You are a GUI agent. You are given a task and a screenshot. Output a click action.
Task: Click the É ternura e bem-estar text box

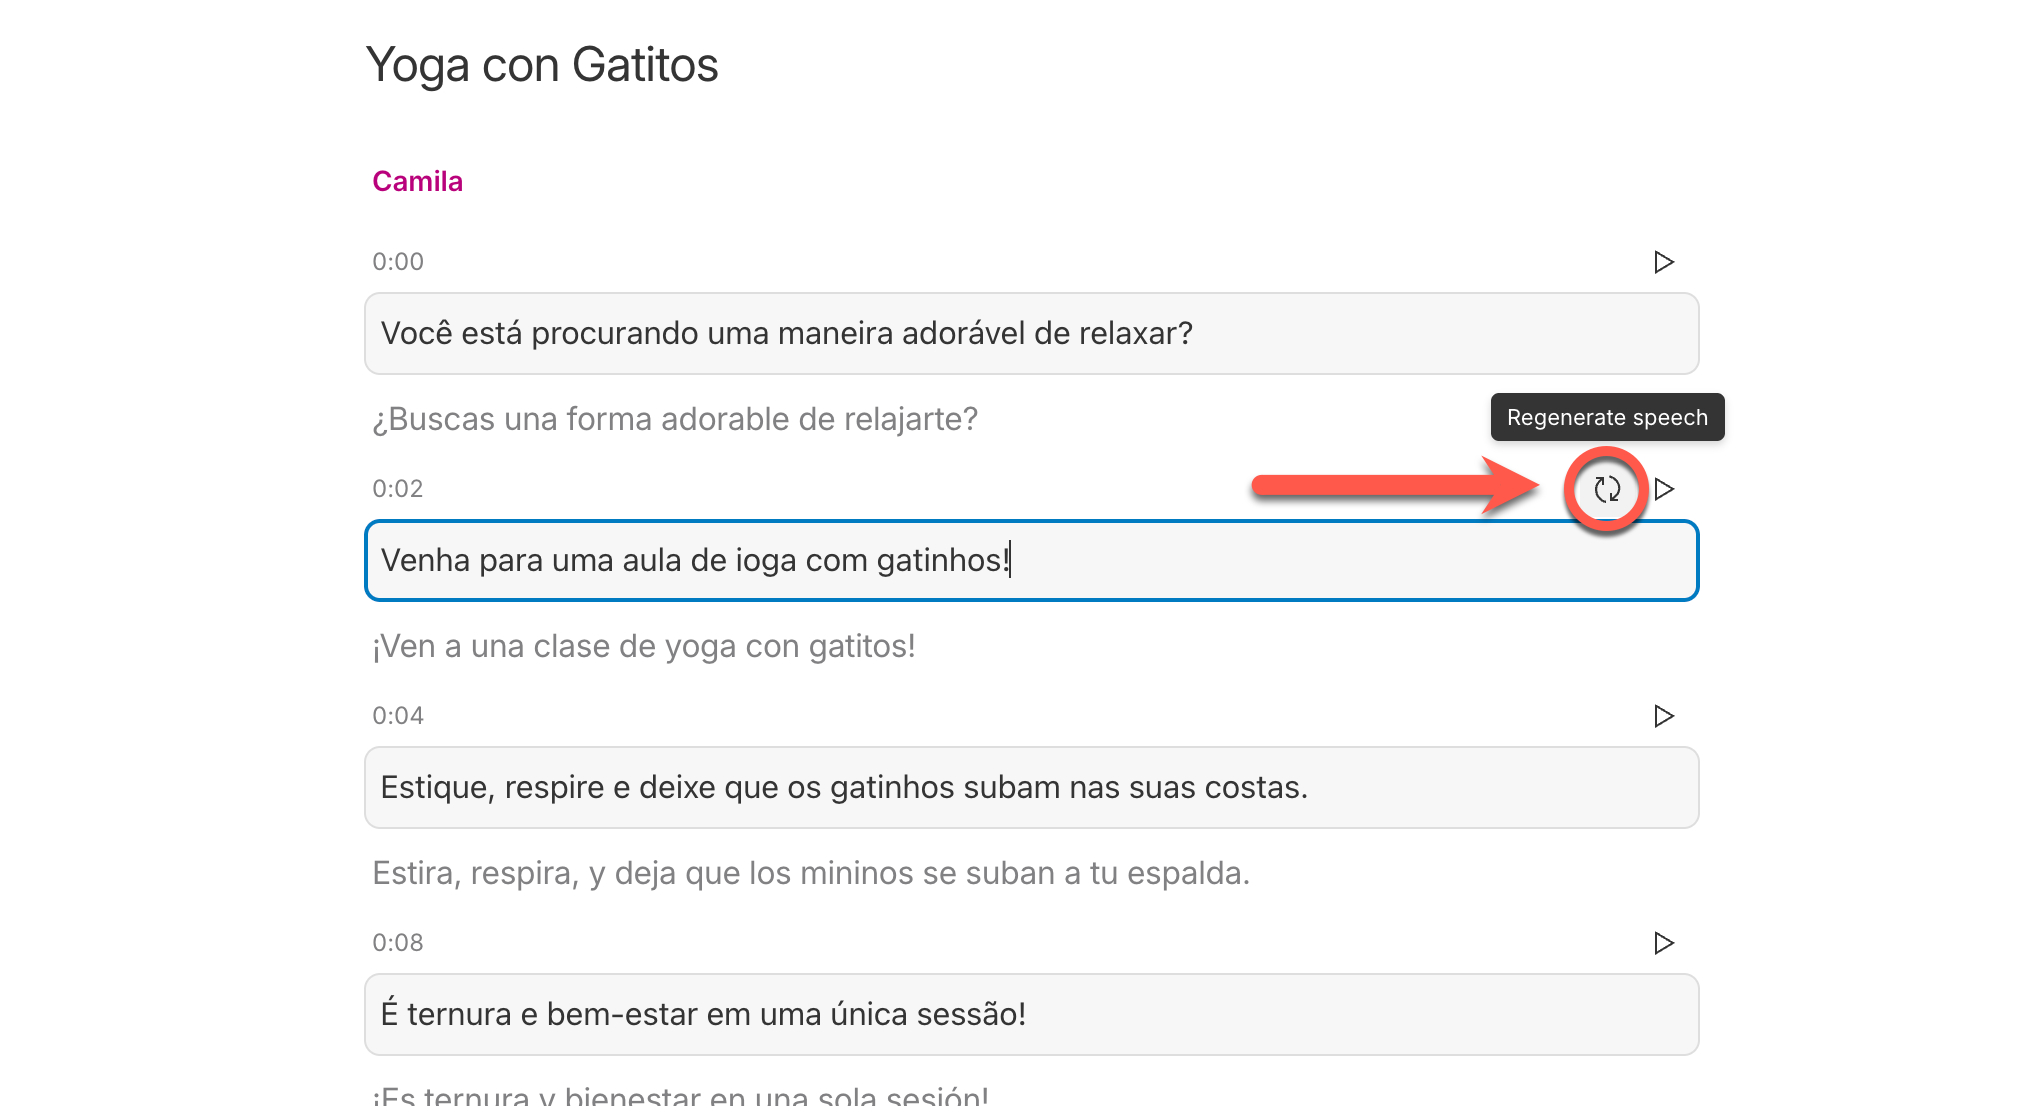(1030, 1014)
